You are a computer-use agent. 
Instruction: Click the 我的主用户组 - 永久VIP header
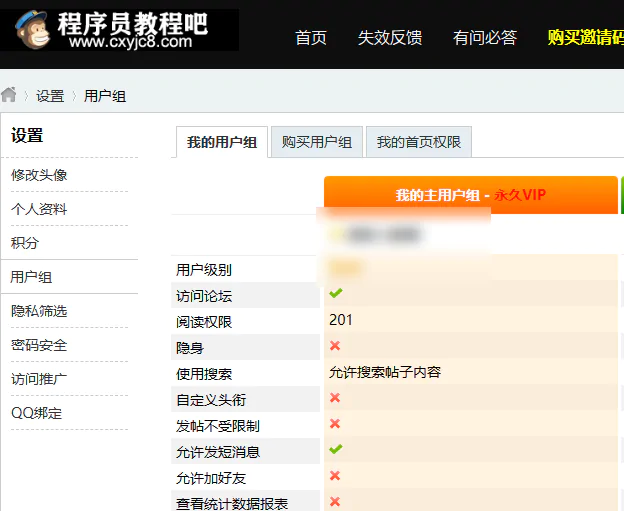tap(471, 195)
